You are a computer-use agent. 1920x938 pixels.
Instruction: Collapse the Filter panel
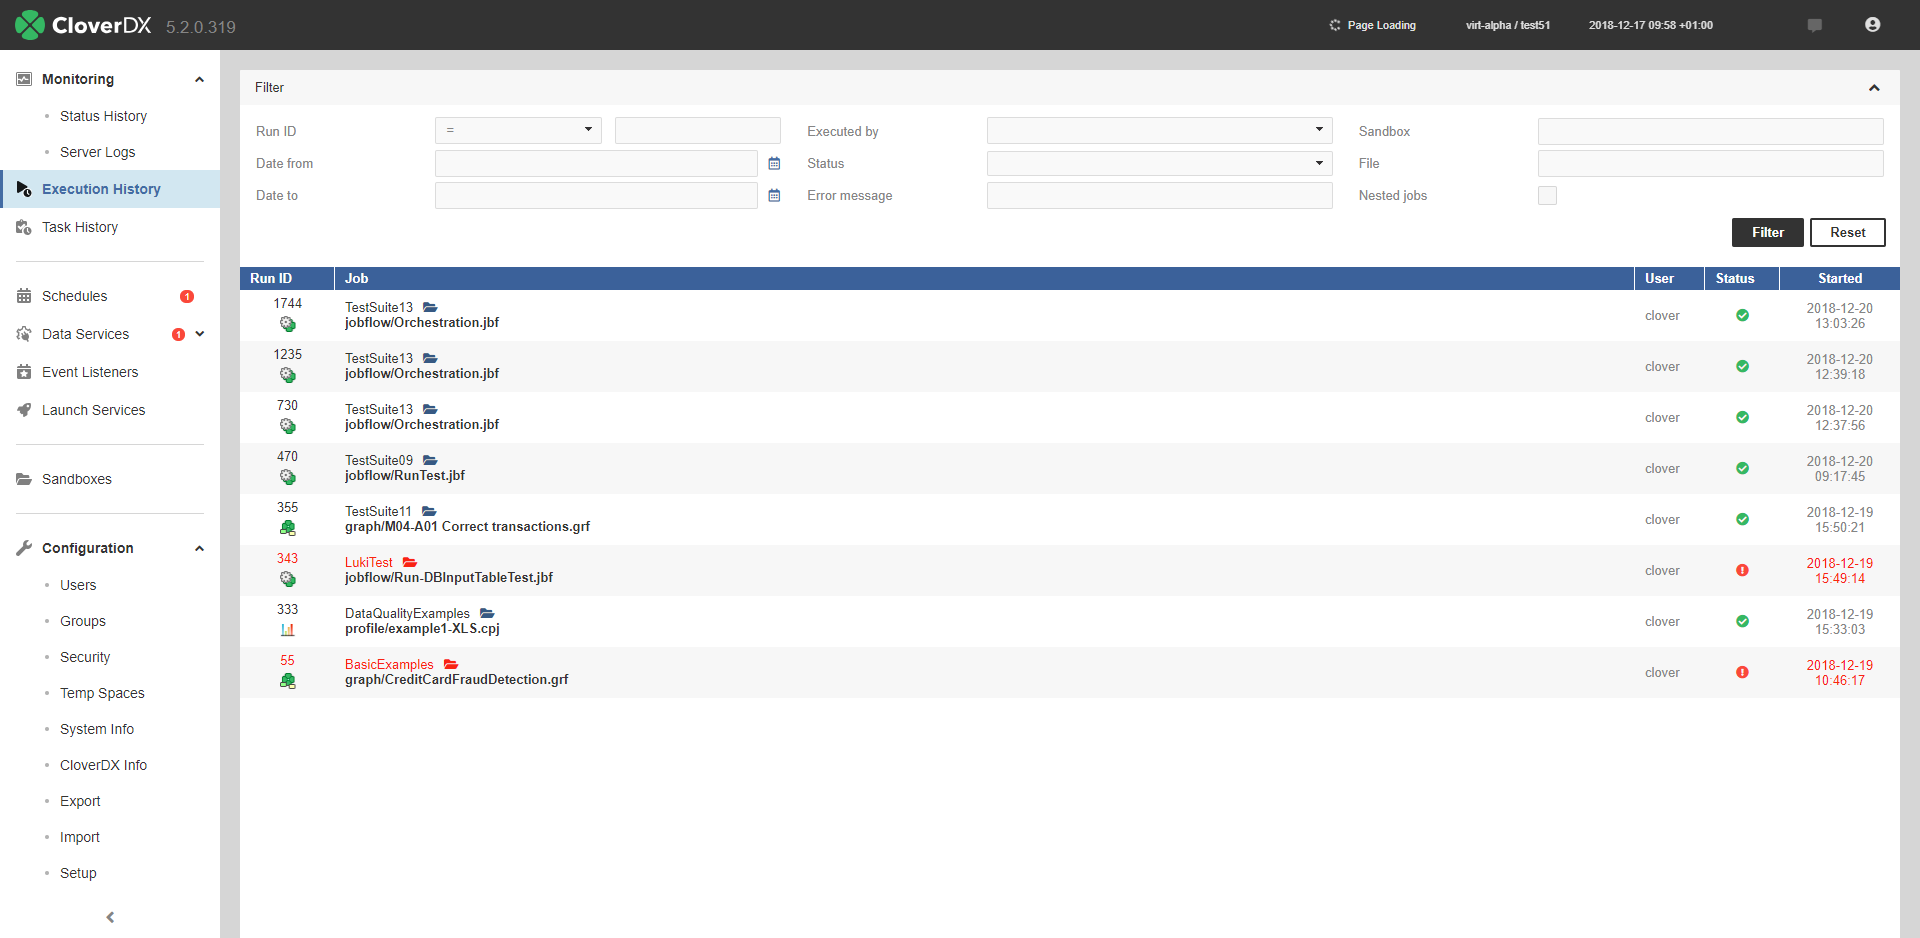[1874, 88]
